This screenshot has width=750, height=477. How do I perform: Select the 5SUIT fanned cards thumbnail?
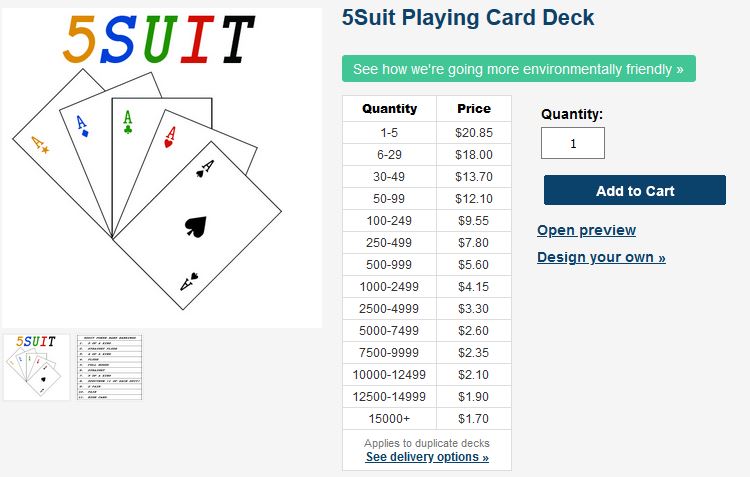pos(36,367)
